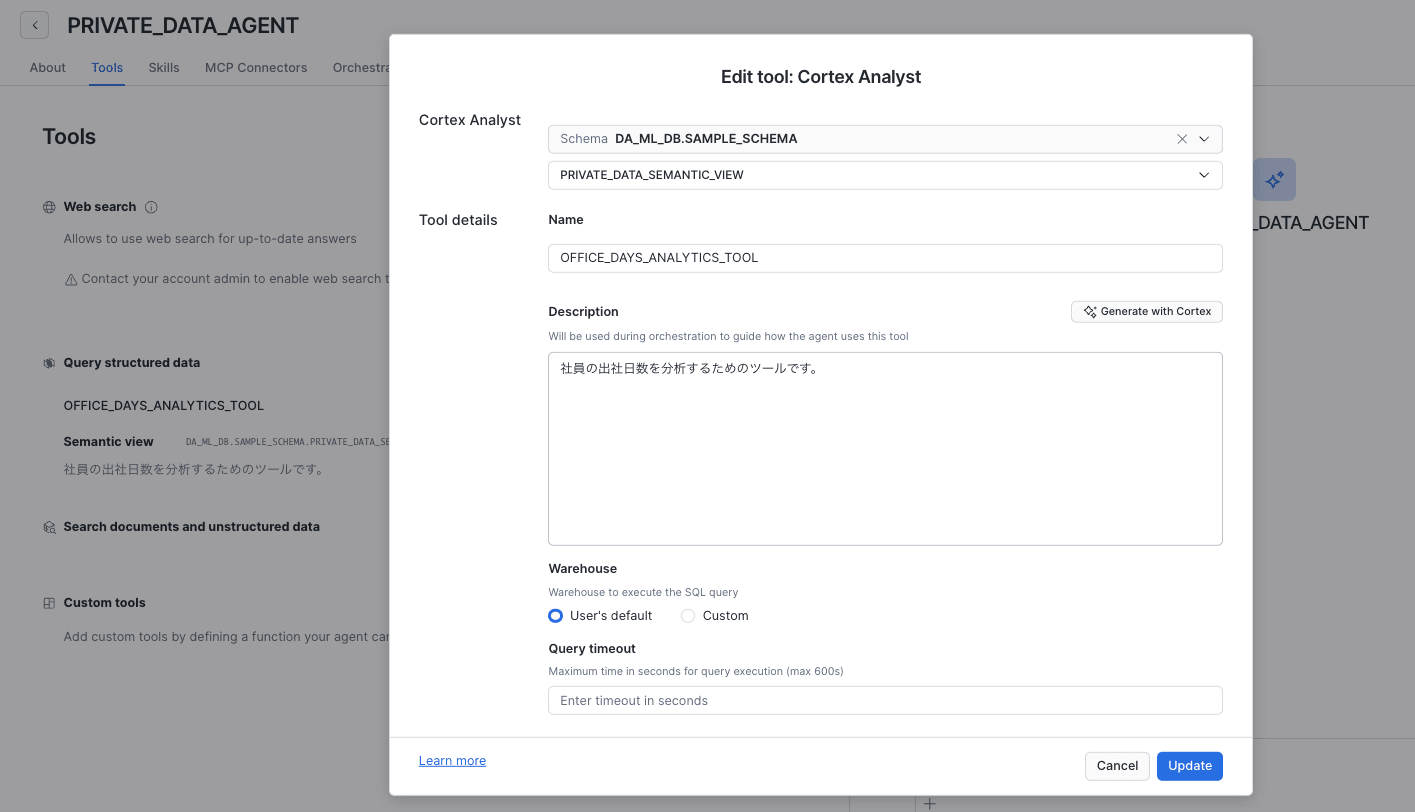Cancel the Edit tool dialog
Image resolution: width=1415 pixels, height=812 pixels.
1117,766
